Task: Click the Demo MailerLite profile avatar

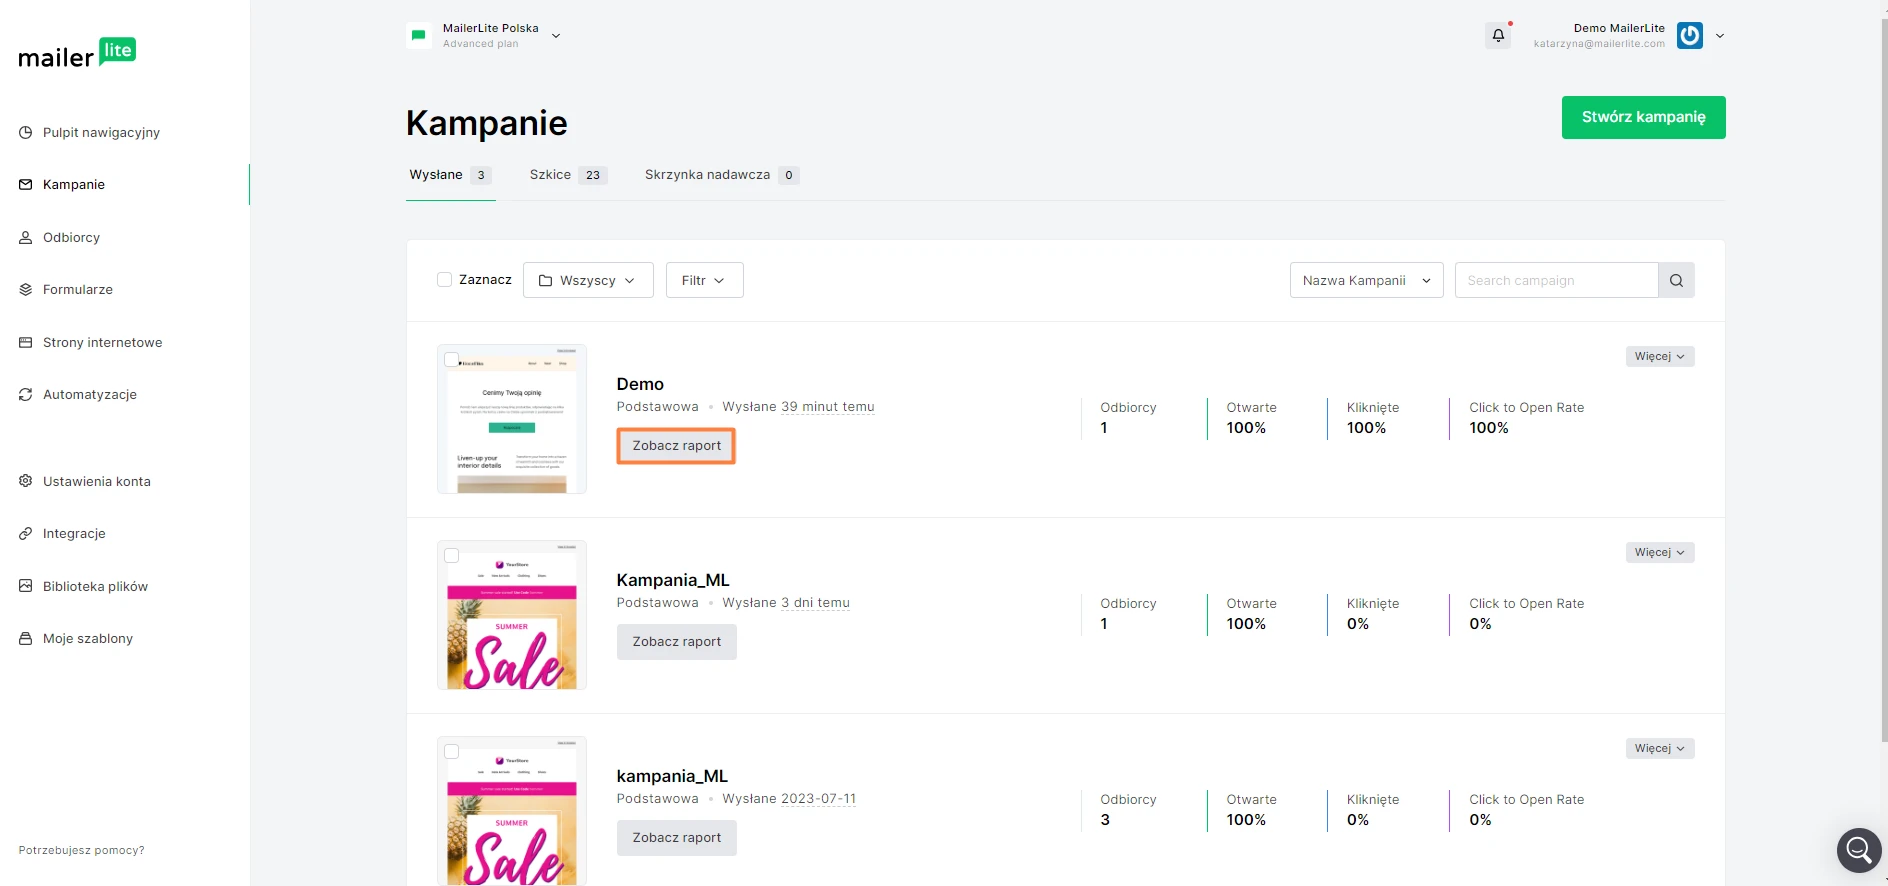Action: click(x=1689, y=36)
